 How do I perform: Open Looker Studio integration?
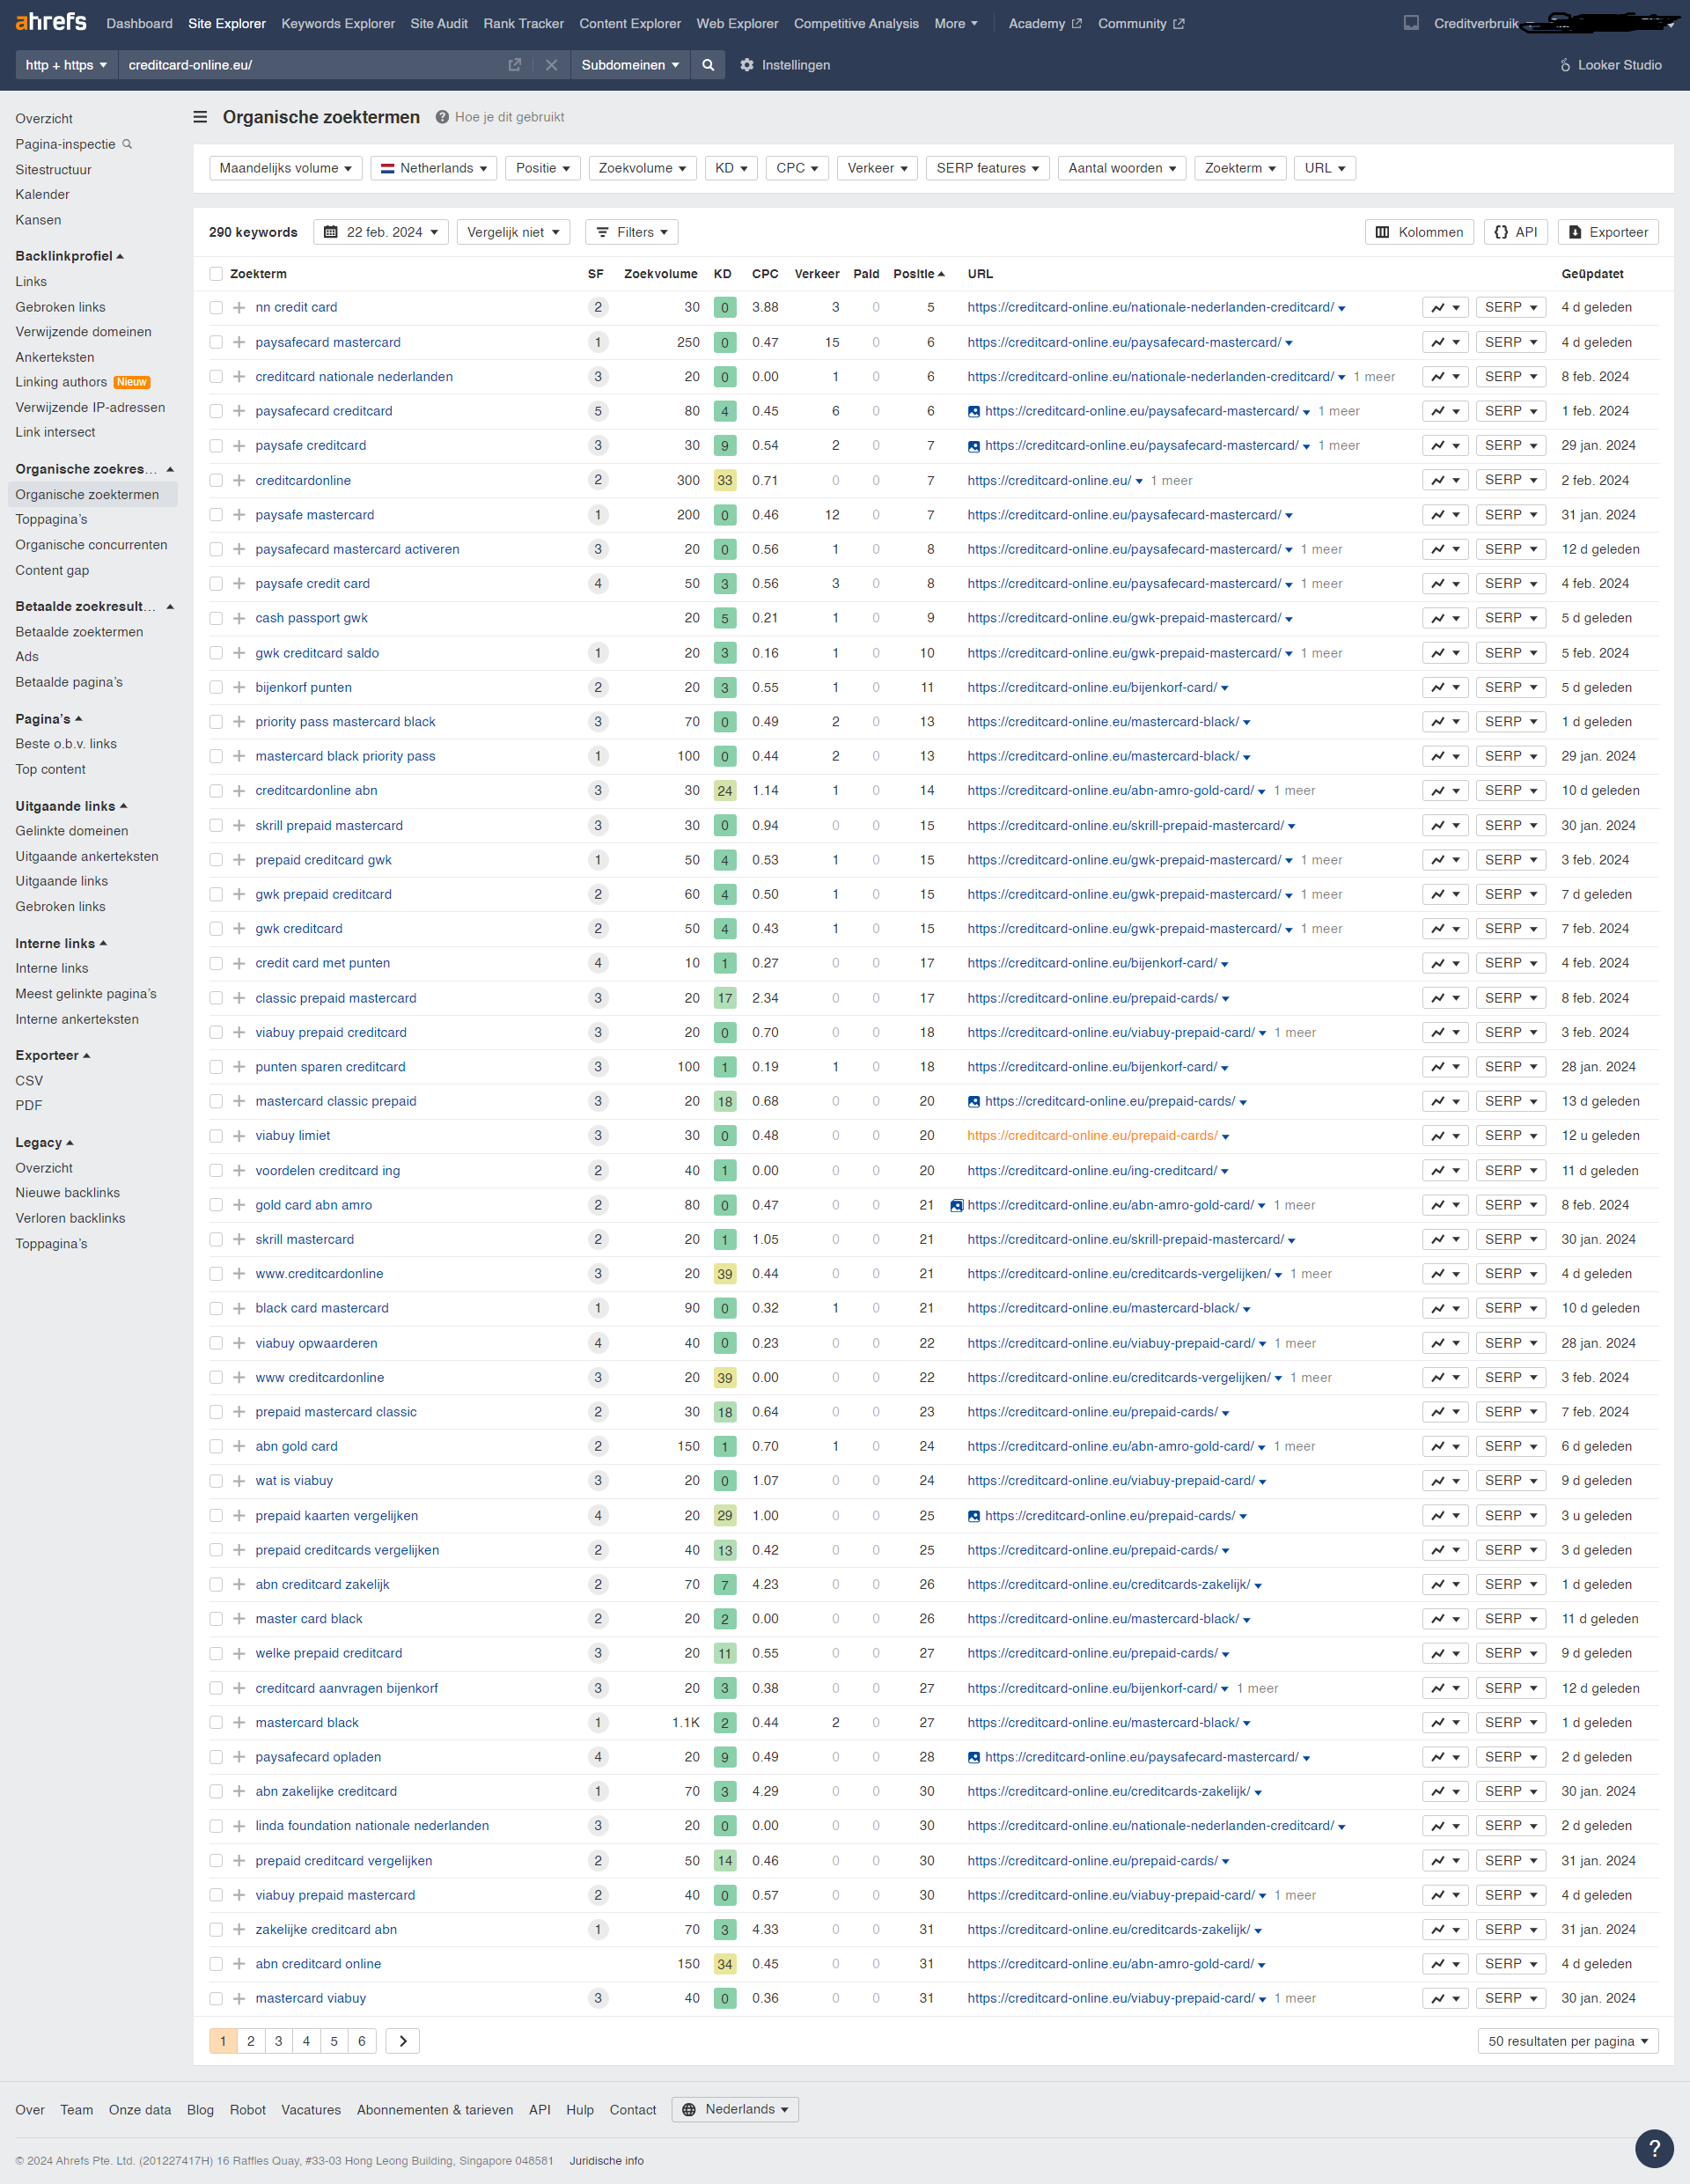1610,65
